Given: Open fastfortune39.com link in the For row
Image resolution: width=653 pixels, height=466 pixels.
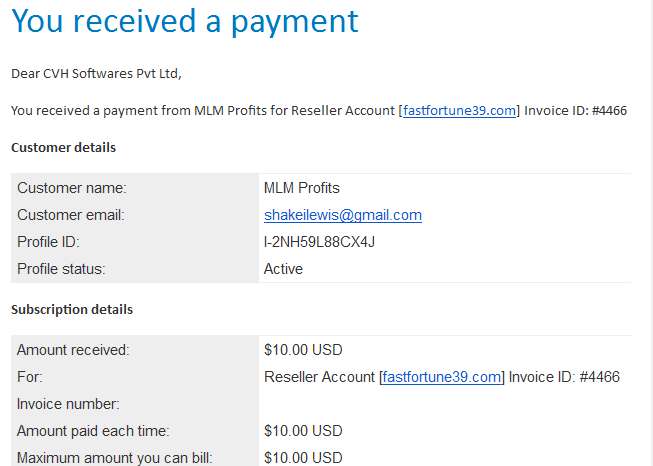Looking at the screenshot, I should point(441,377).
